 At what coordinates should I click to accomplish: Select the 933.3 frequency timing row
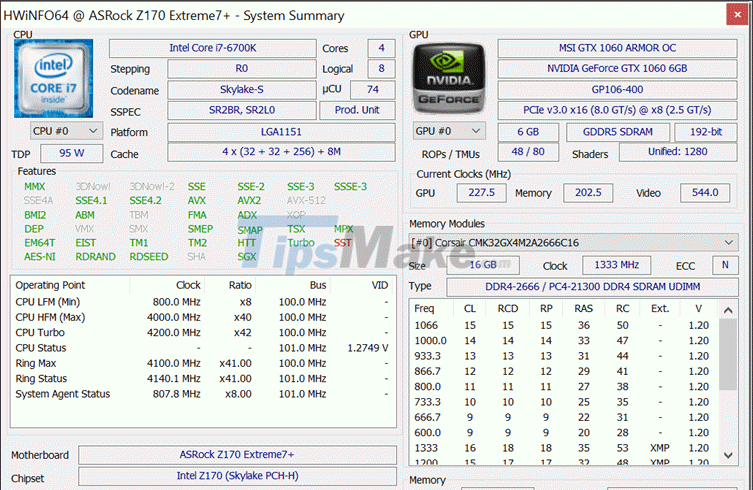pos(565,356)
